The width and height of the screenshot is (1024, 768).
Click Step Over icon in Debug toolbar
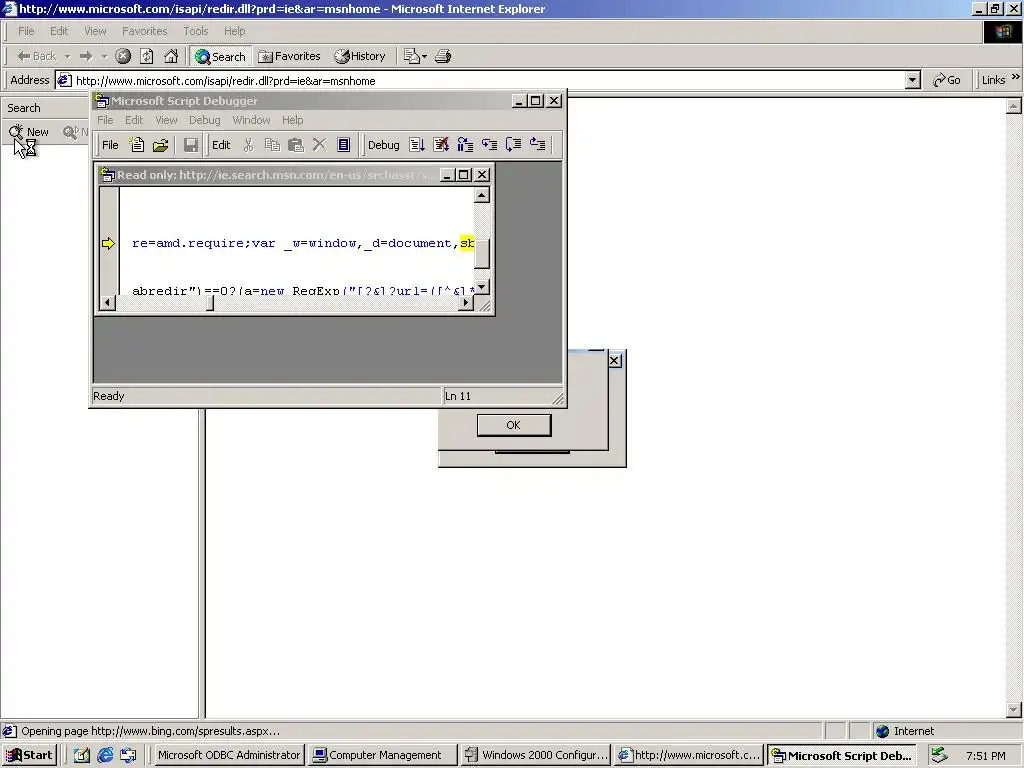pos(513,145)
